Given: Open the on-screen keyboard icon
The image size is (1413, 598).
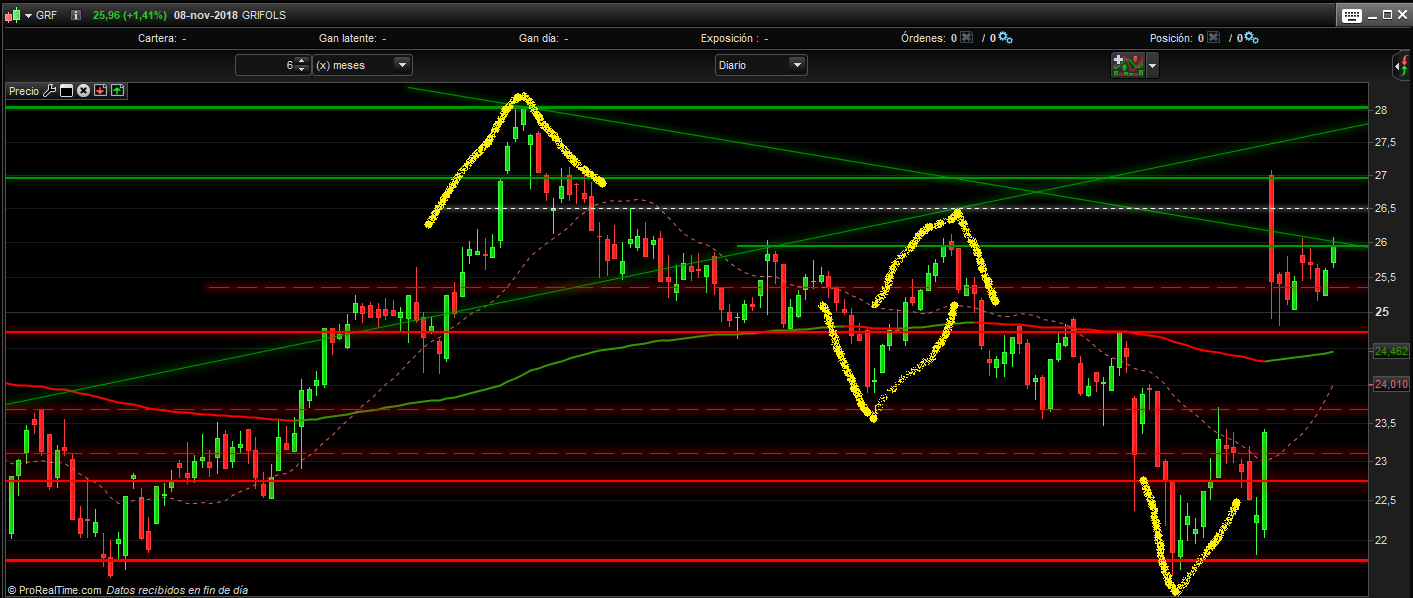Looking at the screenshot, I should coord(1351,15).
